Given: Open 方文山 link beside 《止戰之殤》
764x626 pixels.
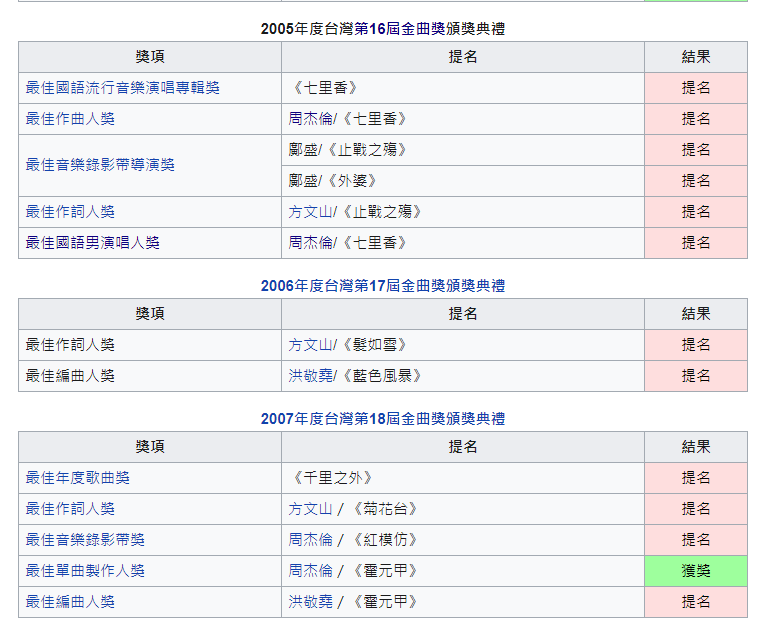Looking at the screenshot, I should tap(310, 212).
